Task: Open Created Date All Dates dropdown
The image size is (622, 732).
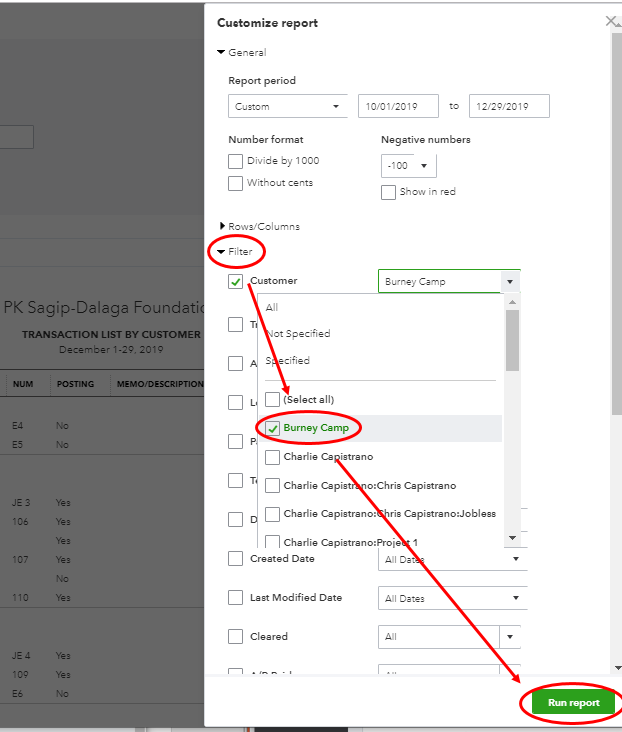Action: pyautogui.click(x=452, y=559)
